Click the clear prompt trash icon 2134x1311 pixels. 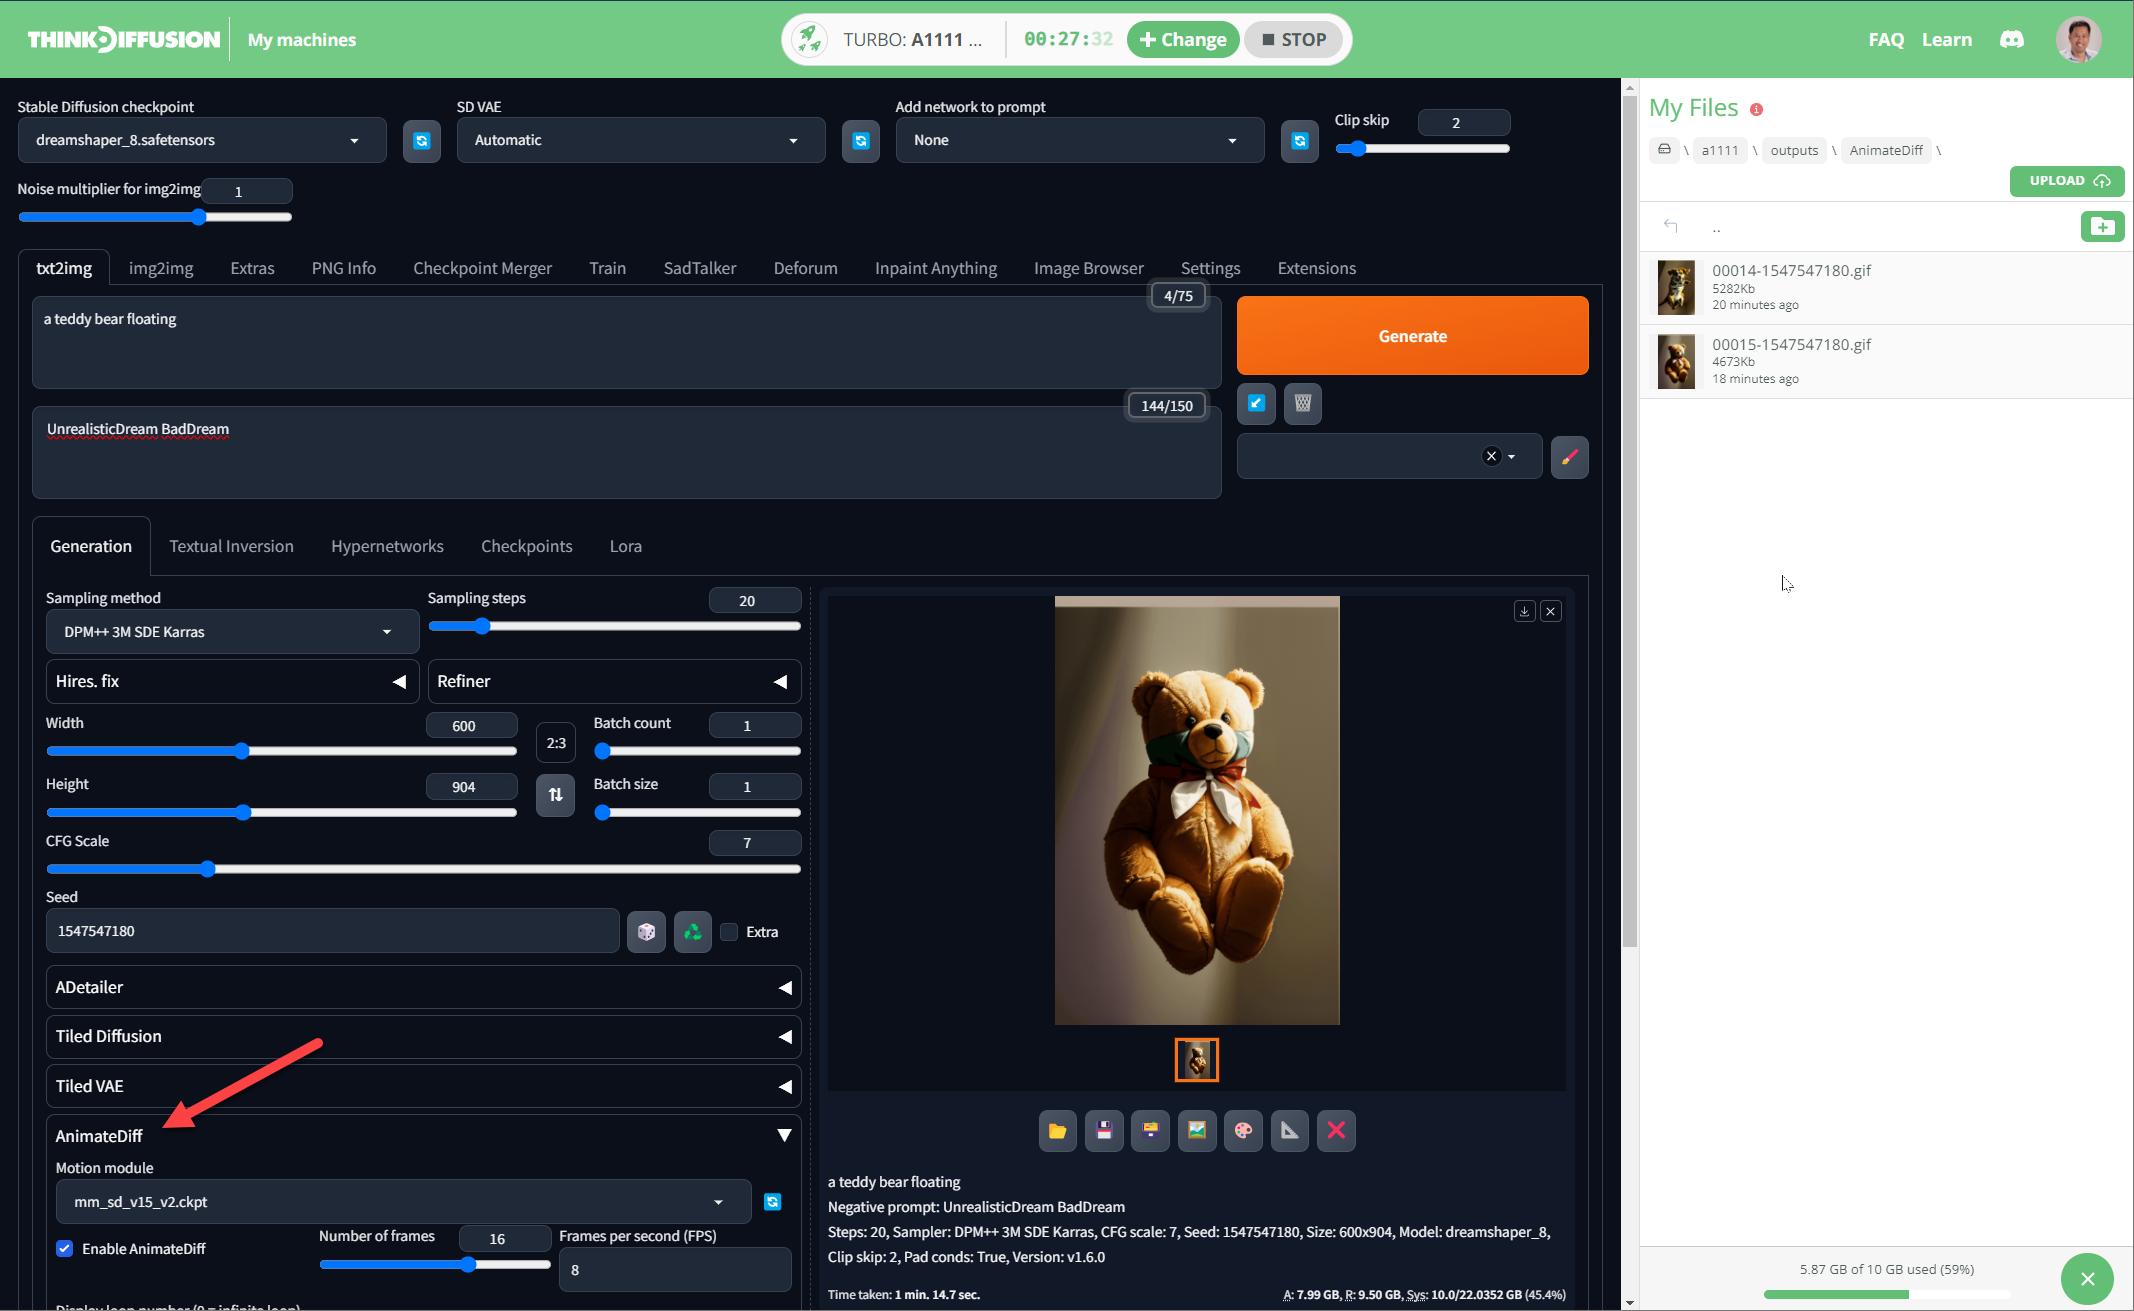click(1302, 403)
